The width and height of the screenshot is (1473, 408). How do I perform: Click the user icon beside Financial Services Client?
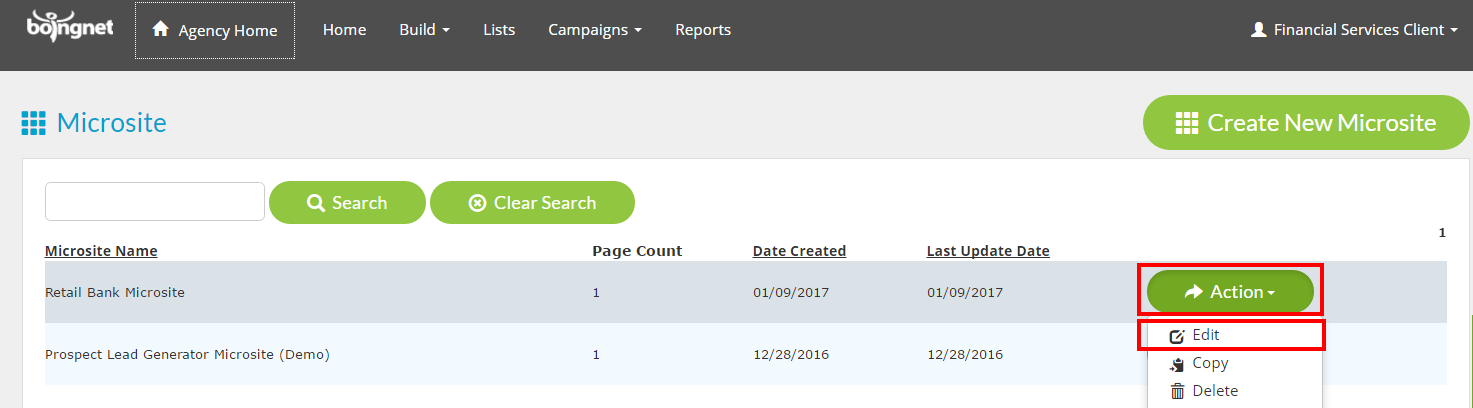click(x=1259, y=30)
